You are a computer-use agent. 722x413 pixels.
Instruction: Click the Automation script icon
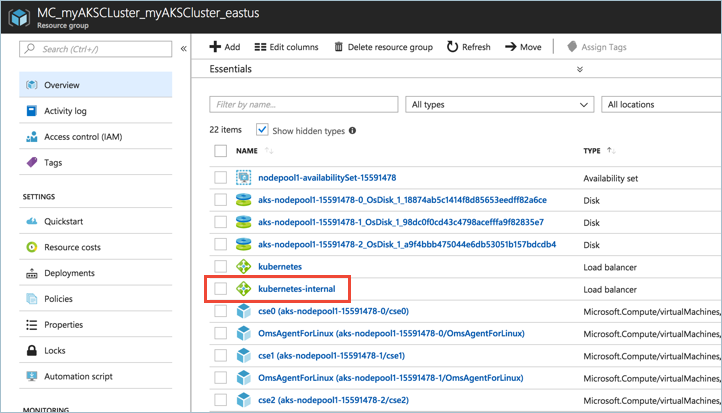(32, 376)
